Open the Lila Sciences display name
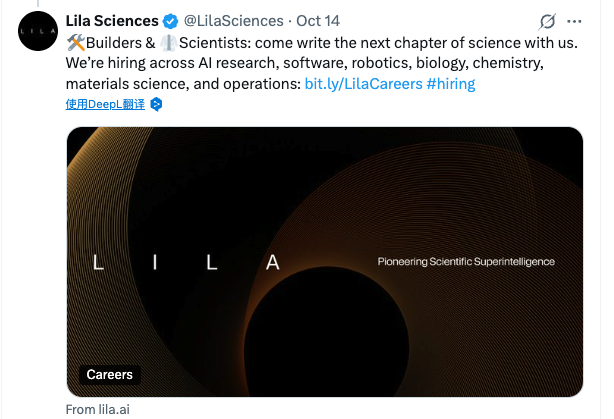The width and height of the screenshot is (614, 419). [112, 21]
